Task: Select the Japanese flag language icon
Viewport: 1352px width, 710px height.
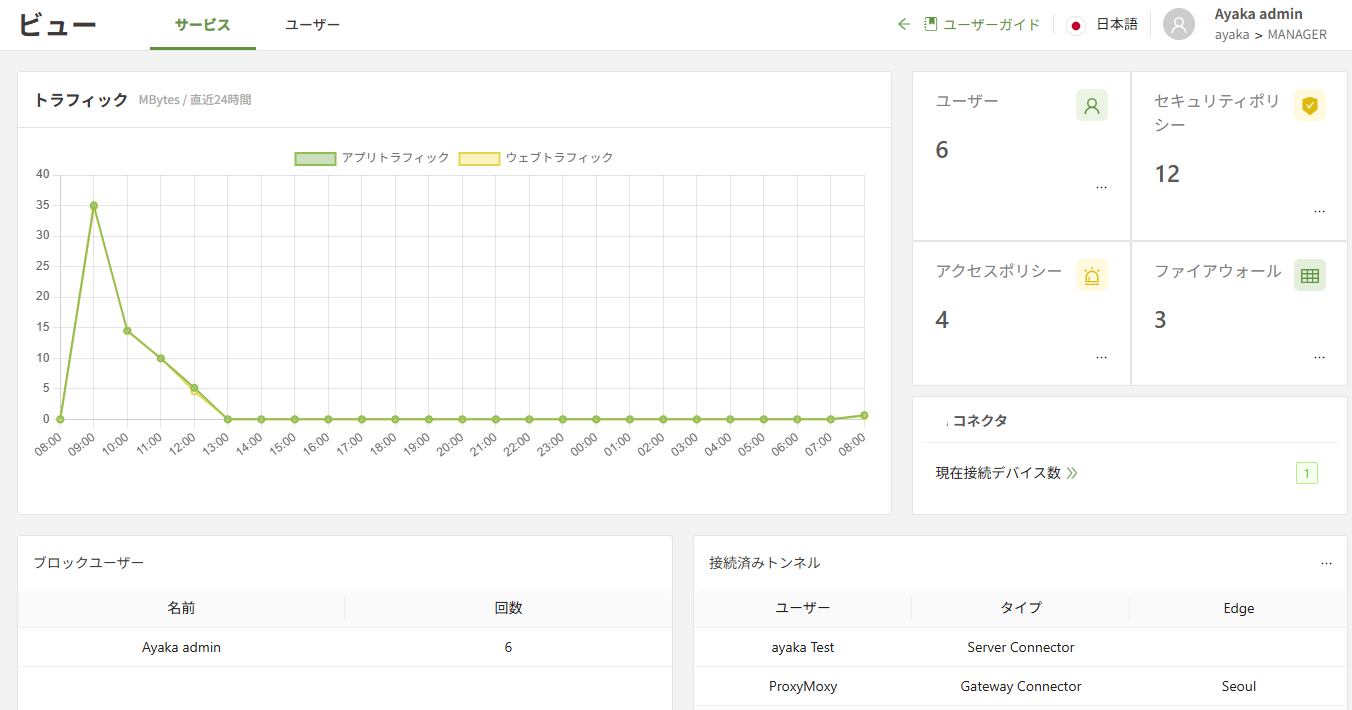Action: tap(1075, 23)
